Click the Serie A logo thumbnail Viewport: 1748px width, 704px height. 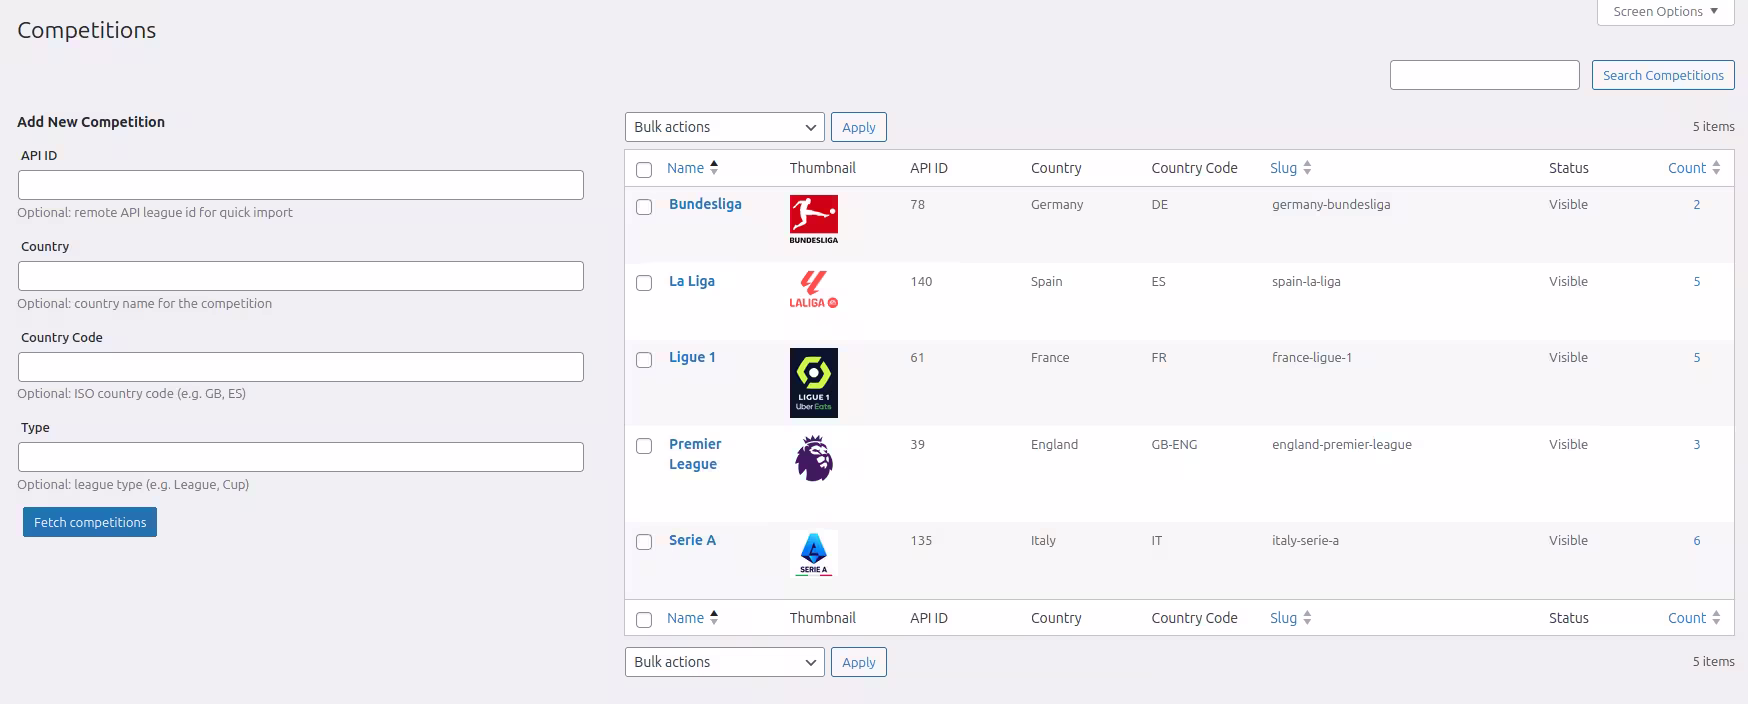point(813,554)
